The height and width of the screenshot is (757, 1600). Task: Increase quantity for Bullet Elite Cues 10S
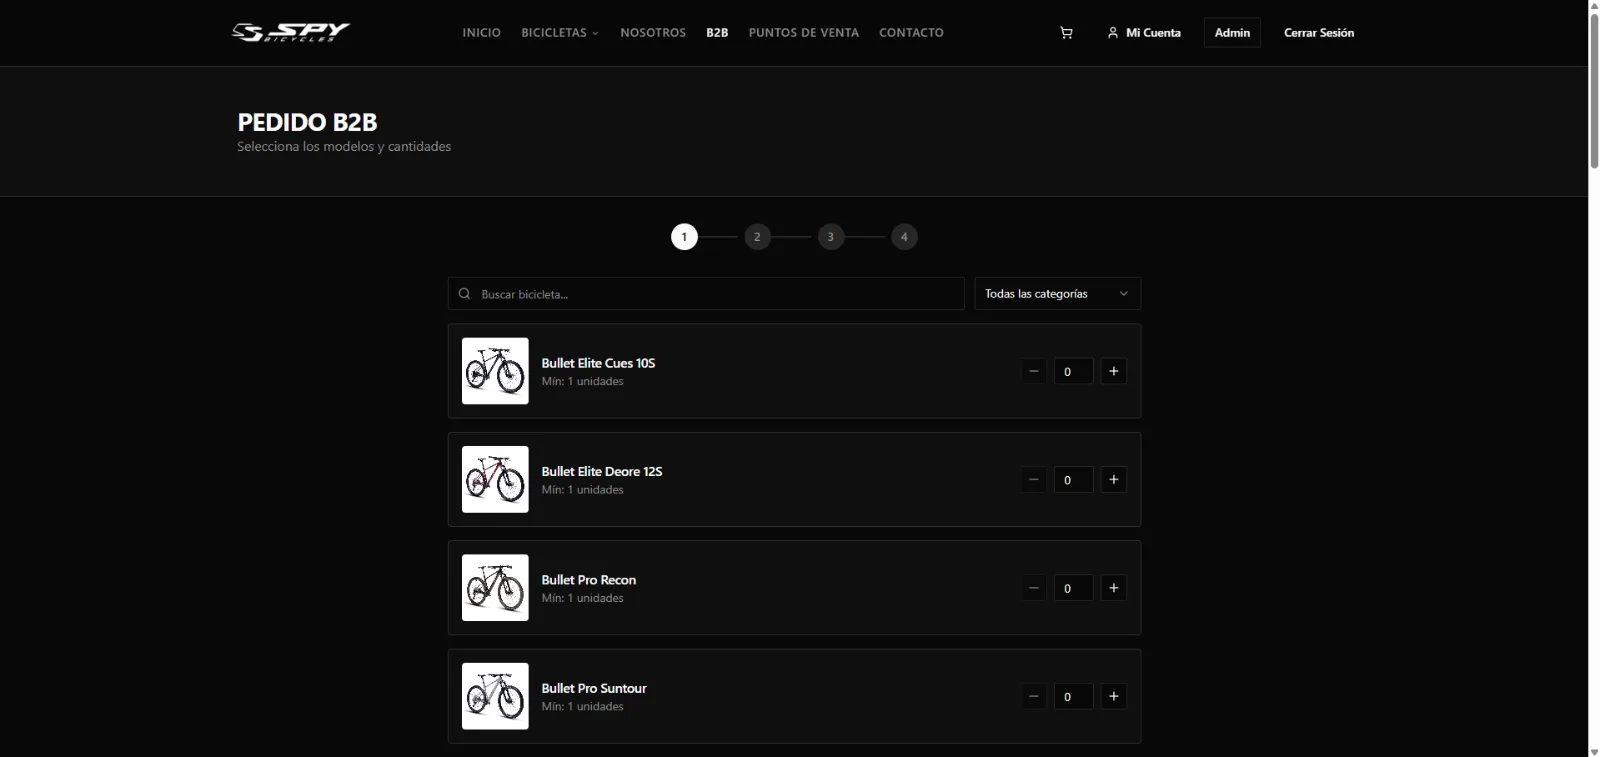1114,371
